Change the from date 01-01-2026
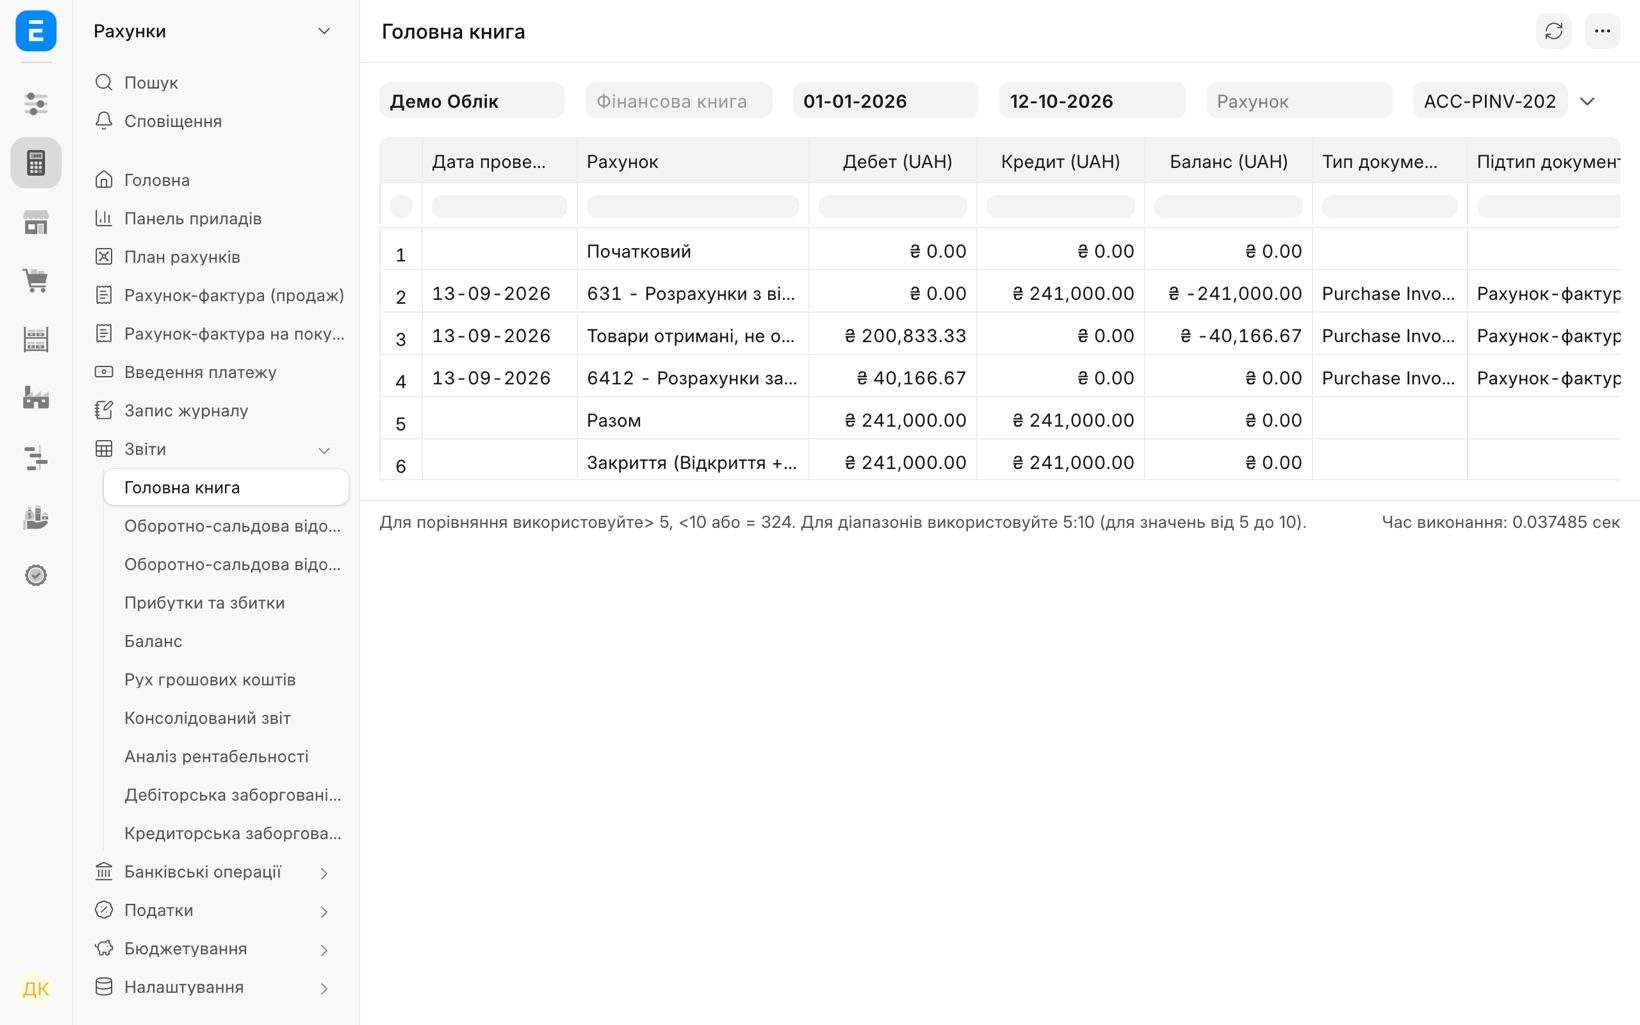Image resolution: width=1640 pixels, height=1025 pixels. tap(886, 101)
